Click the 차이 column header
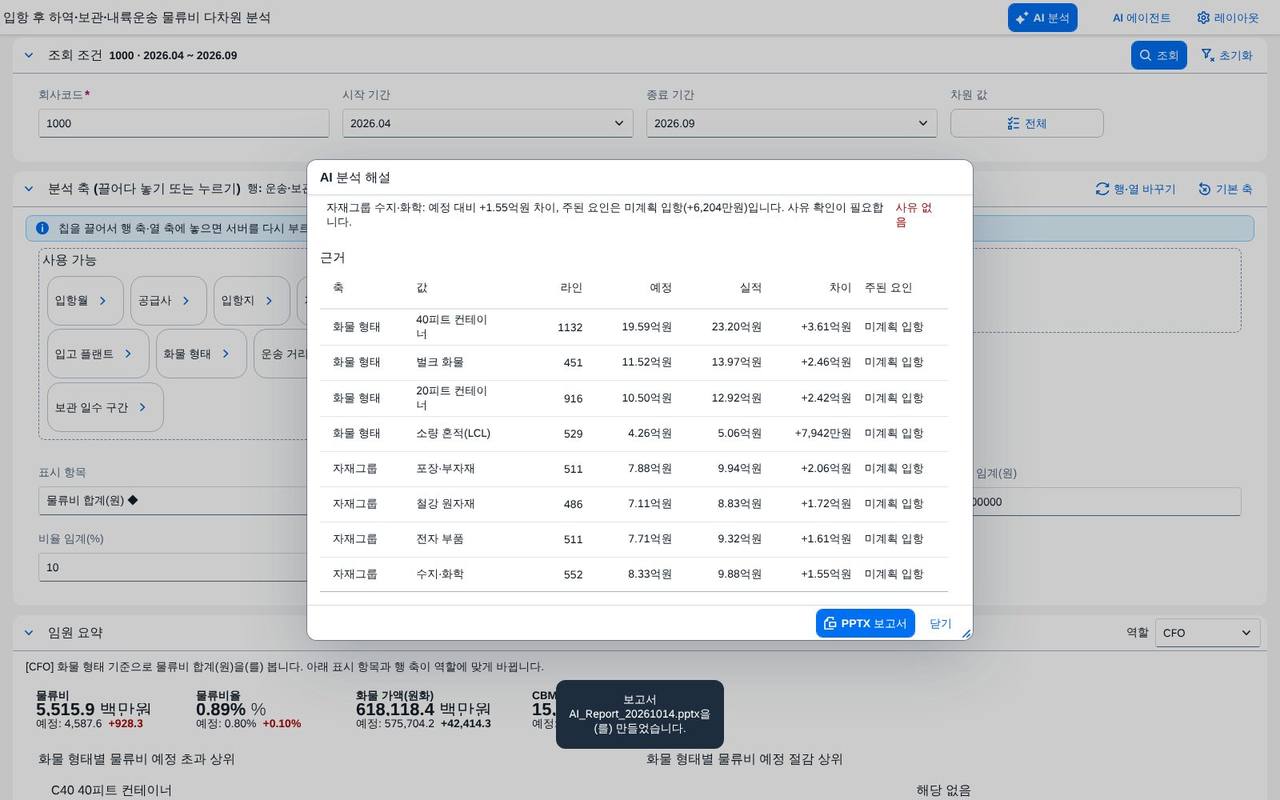This screenshot has width=1280, height=800. tap(840, 288)
